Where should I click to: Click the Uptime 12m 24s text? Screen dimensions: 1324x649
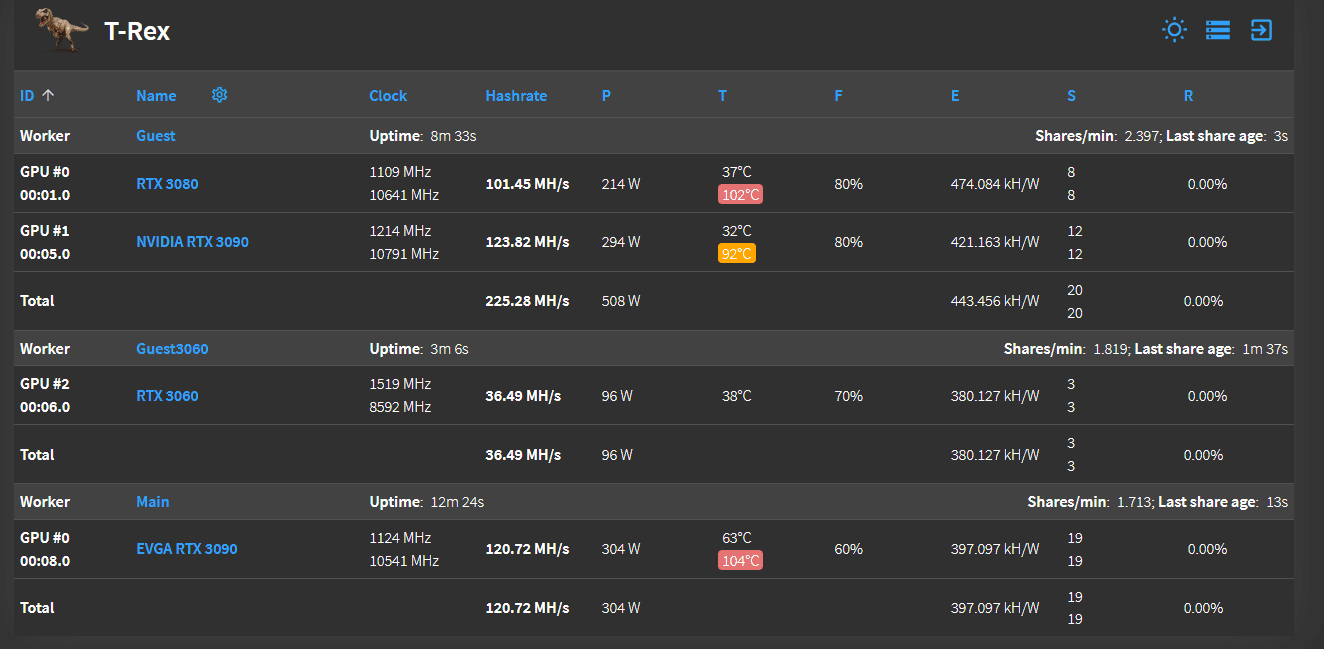(427, 502)
